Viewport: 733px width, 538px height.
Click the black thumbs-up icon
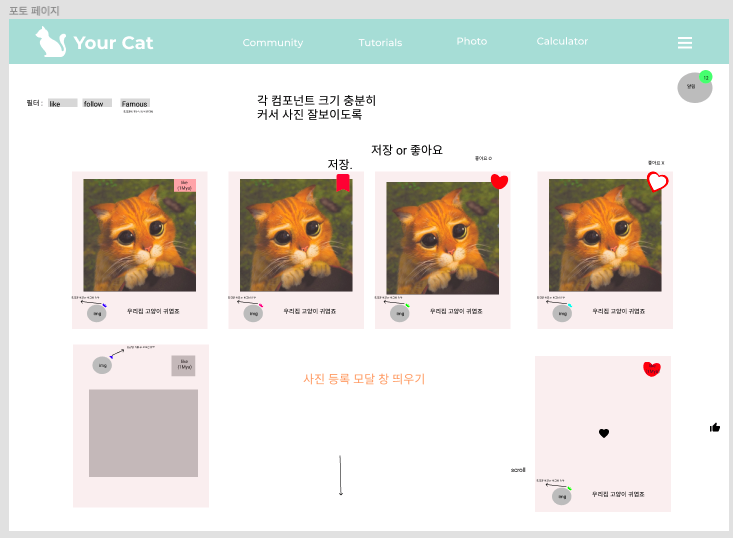point(714,427)
